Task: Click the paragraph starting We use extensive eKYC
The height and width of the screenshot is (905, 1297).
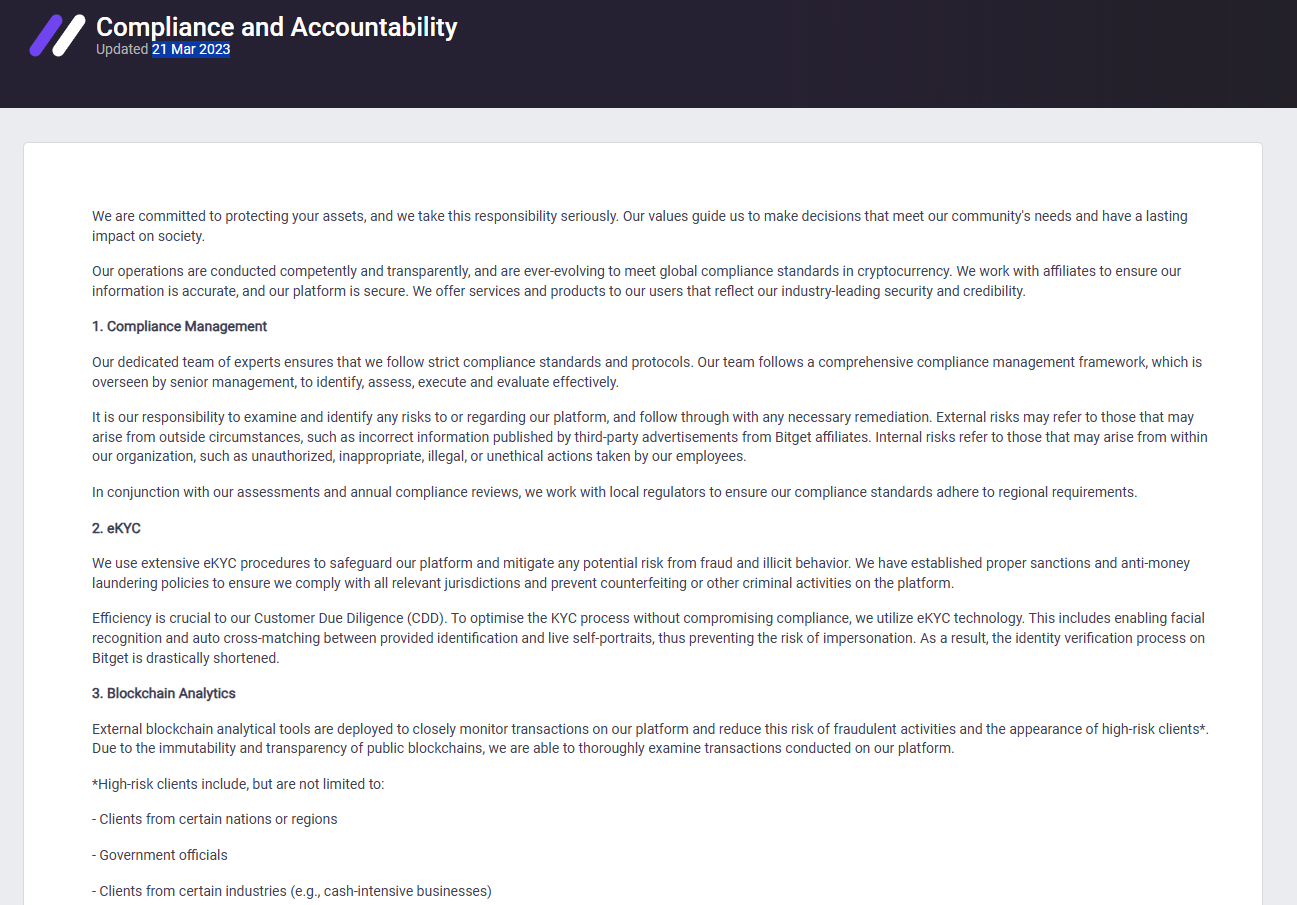Action: click(x=640, y=573)
